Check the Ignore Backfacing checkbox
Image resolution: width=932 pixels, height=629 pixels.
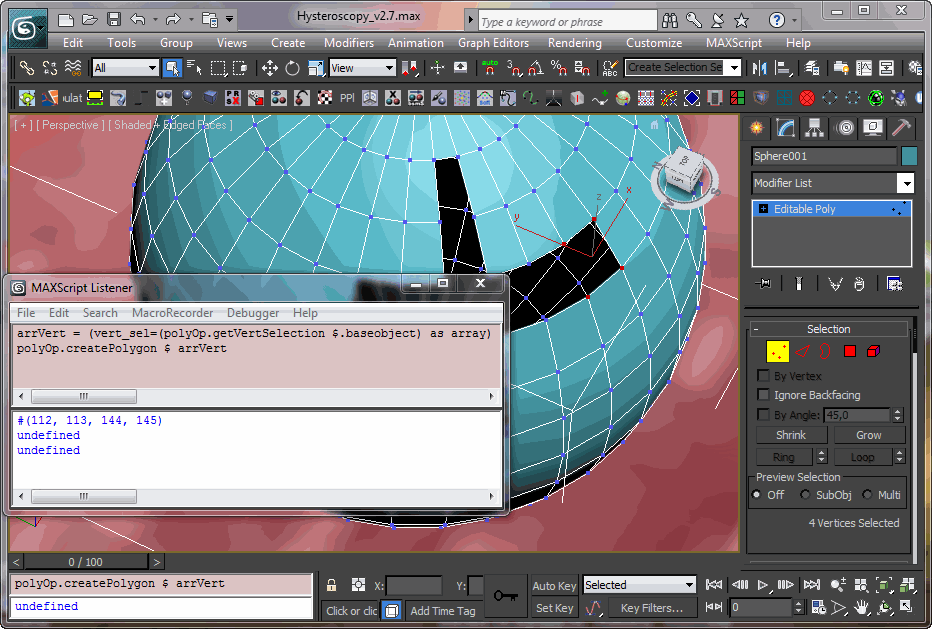pos(762,395)
